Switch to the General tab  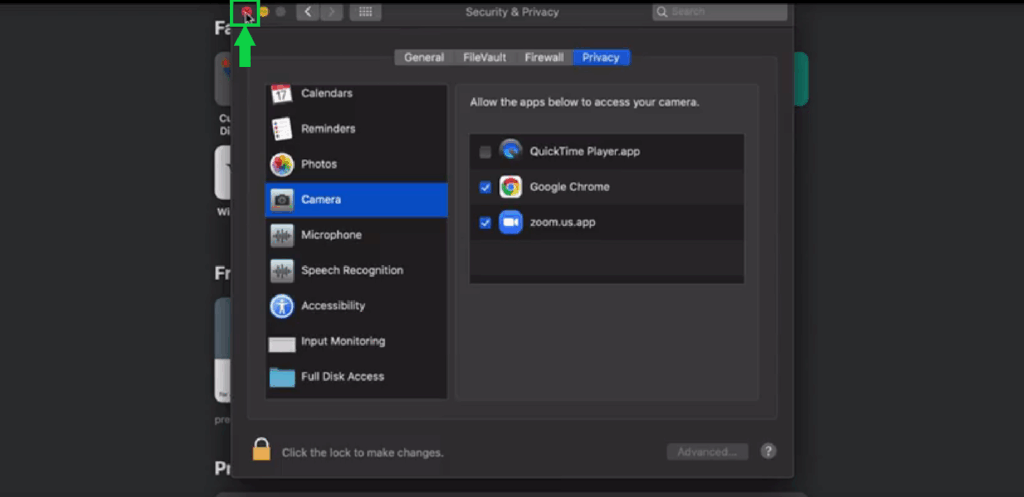pyautogui.click(x=424, y=57)
